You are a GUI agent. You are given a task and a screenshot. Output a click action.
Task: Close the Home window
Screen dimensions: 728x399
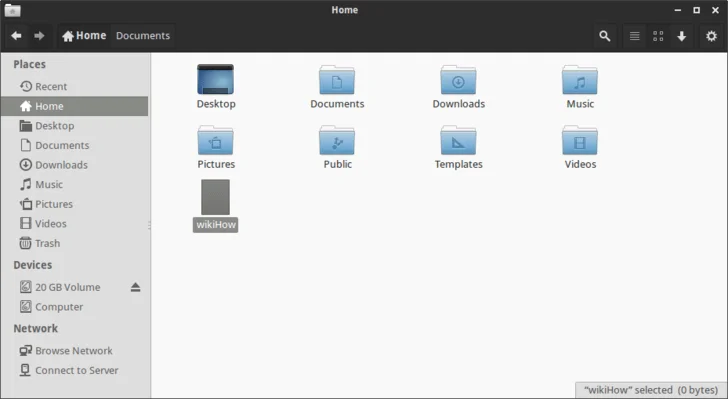(715, 10)
